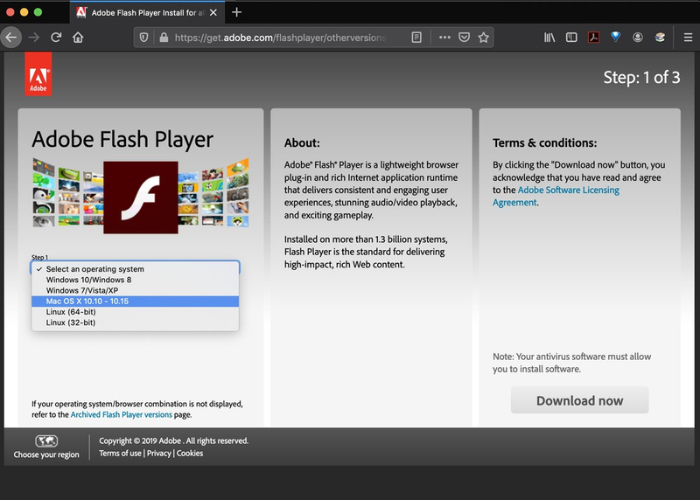Save page to Pocket

(464, 38)
